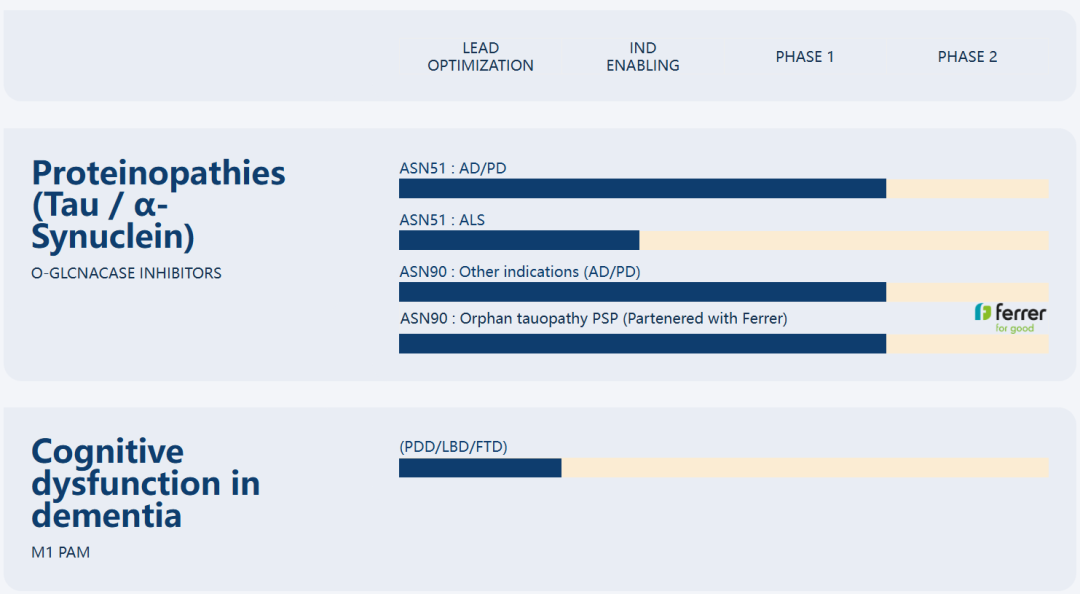Select the (PDD/LBD/FTD) label
Image resolution: width=1080 pixels, height=594 pixels.
[x=453, y=447]
